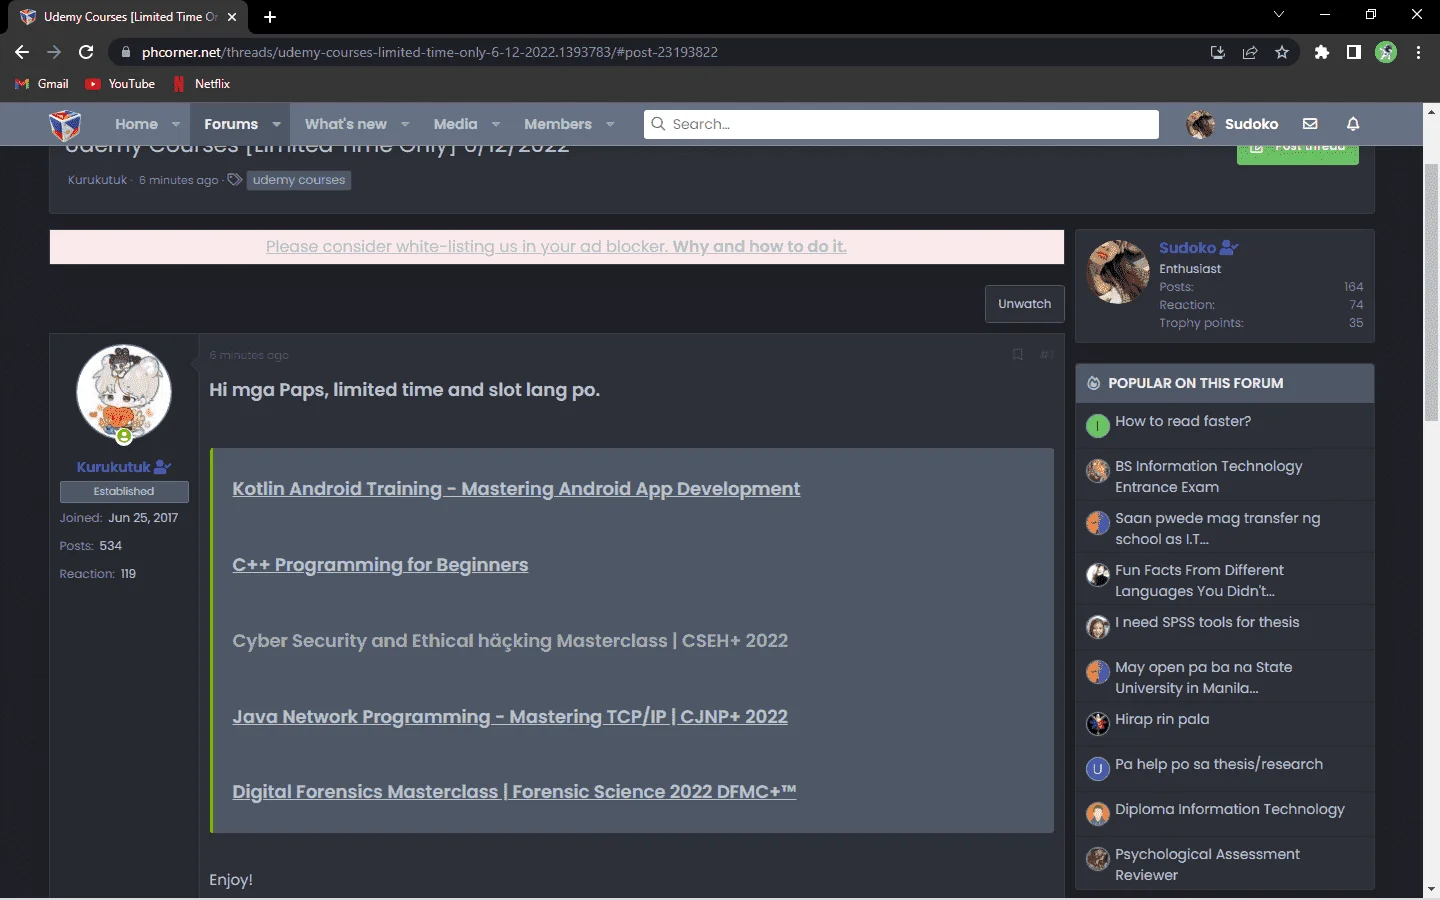
Task: Open Netflix bookmark
Action: pos(201,84)
